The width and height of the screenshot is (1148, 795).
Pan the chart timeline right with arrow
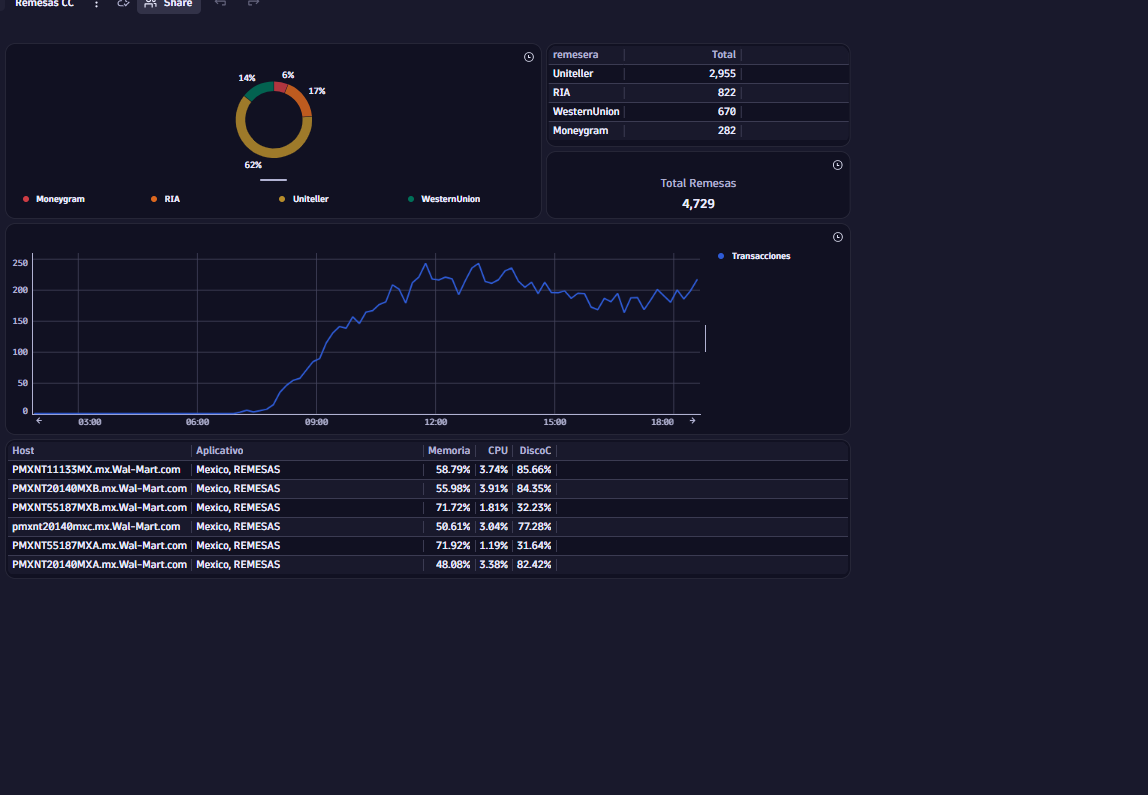point(693,421)
